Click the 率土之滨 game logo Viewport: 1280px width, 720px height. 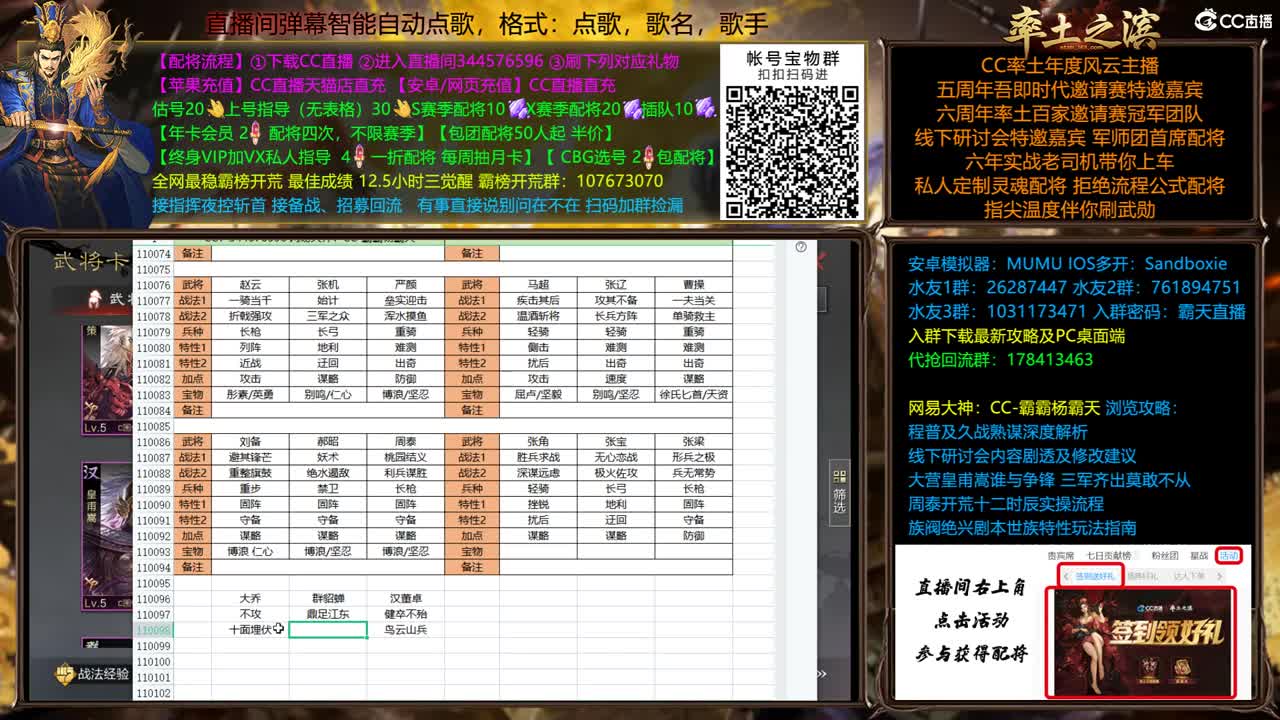point(1082,28)
